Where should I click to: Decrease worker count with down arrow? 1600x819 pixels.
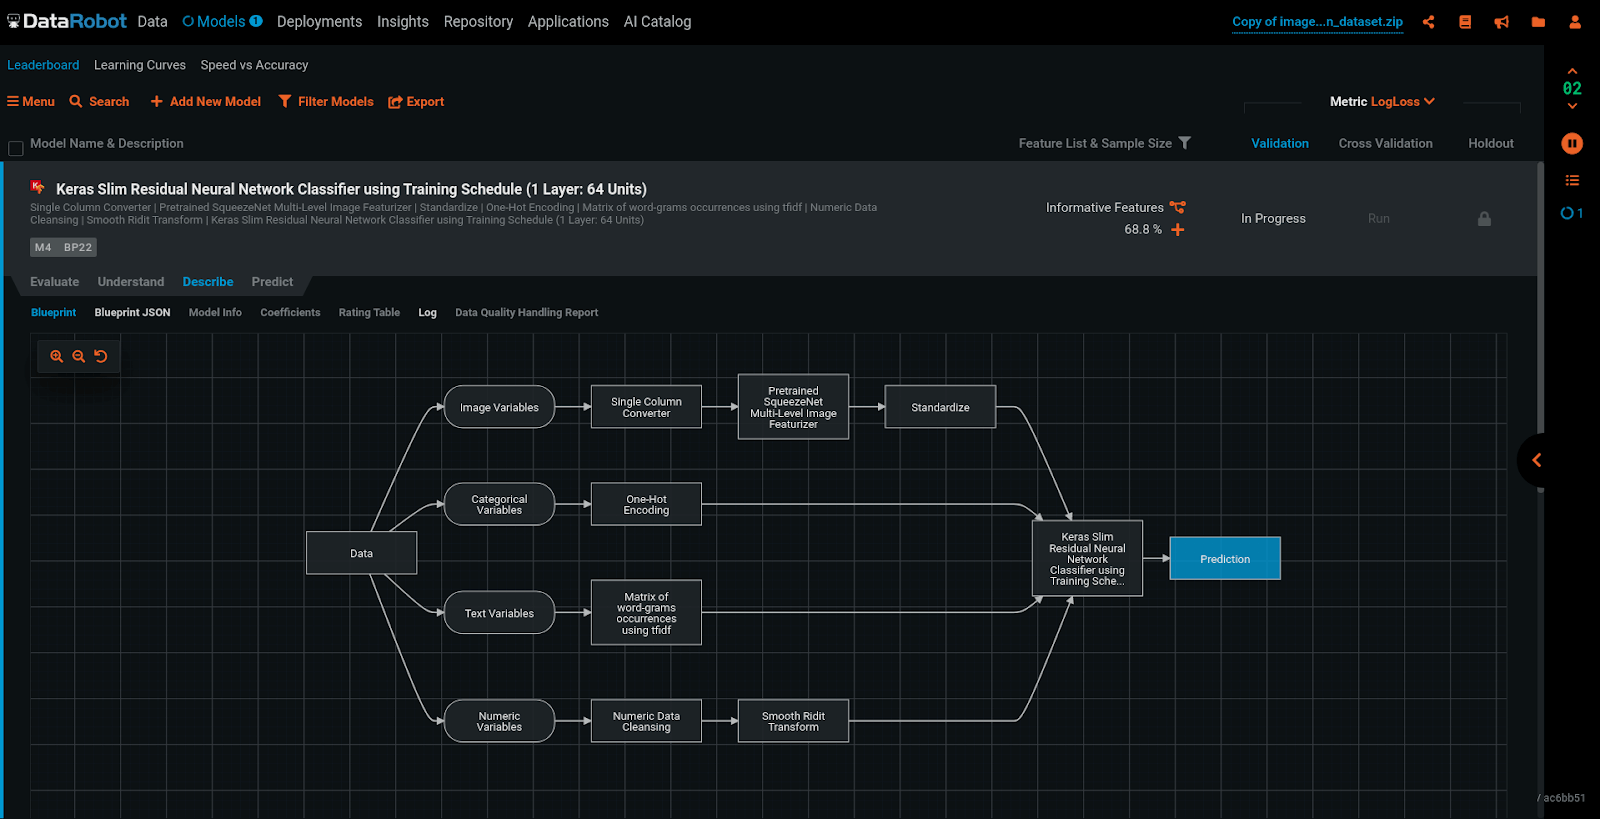pos(1572,106)
